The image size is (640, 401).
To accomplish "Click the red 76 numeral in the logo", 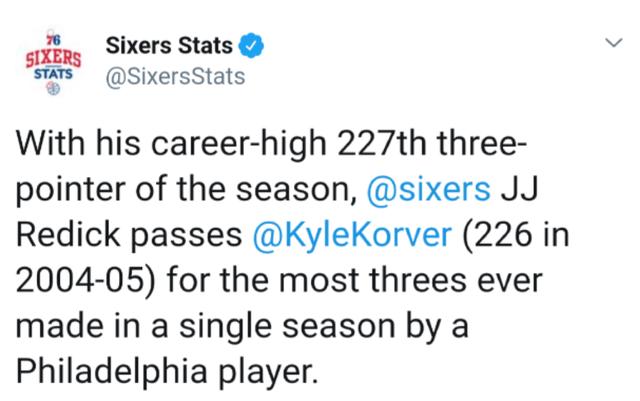I will tap(53, 40).
